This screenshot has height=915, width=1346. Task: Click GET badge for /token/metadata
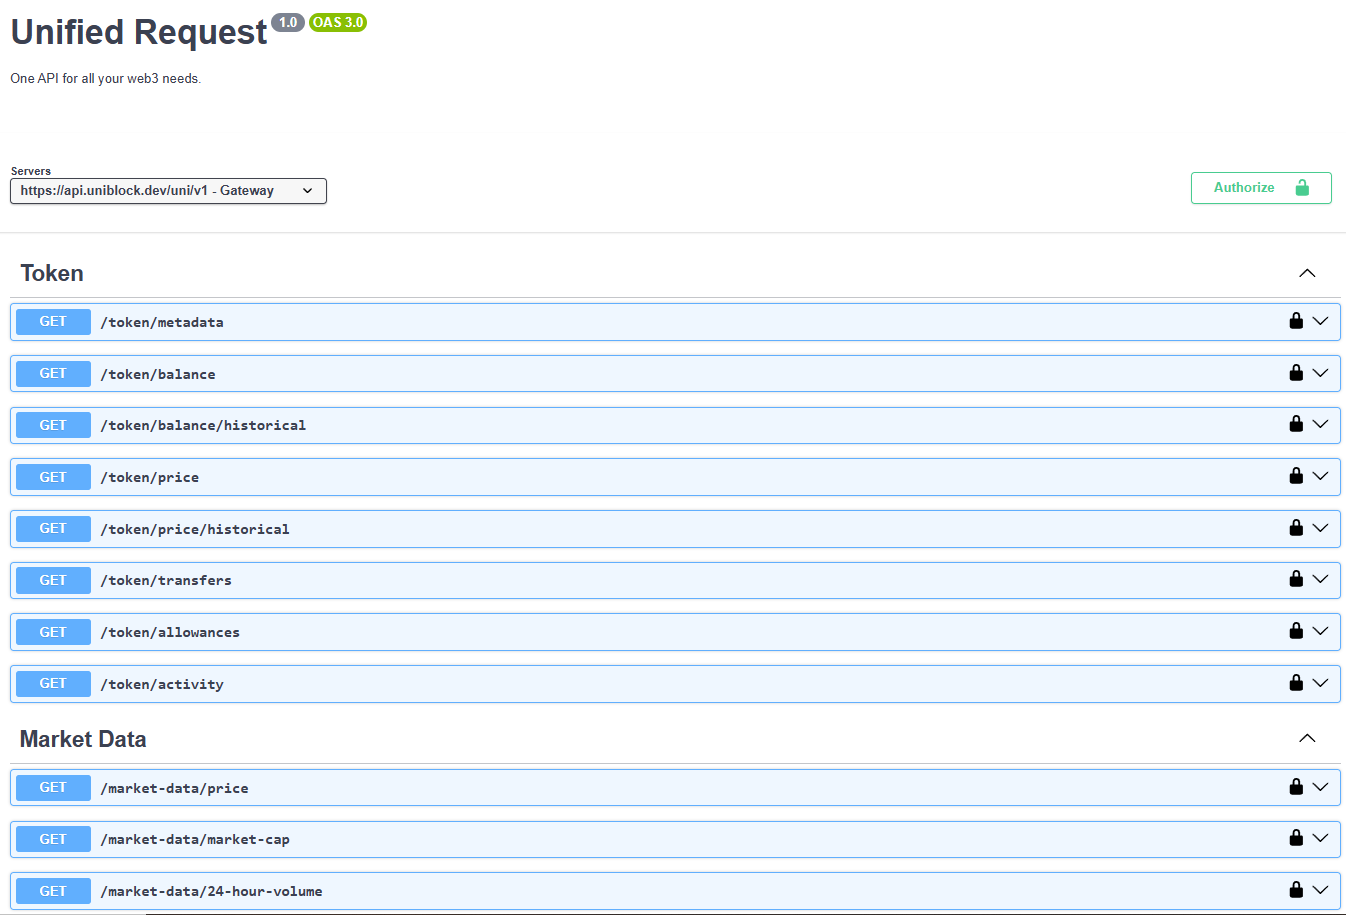pyautogui.click(x=53, y=322)
